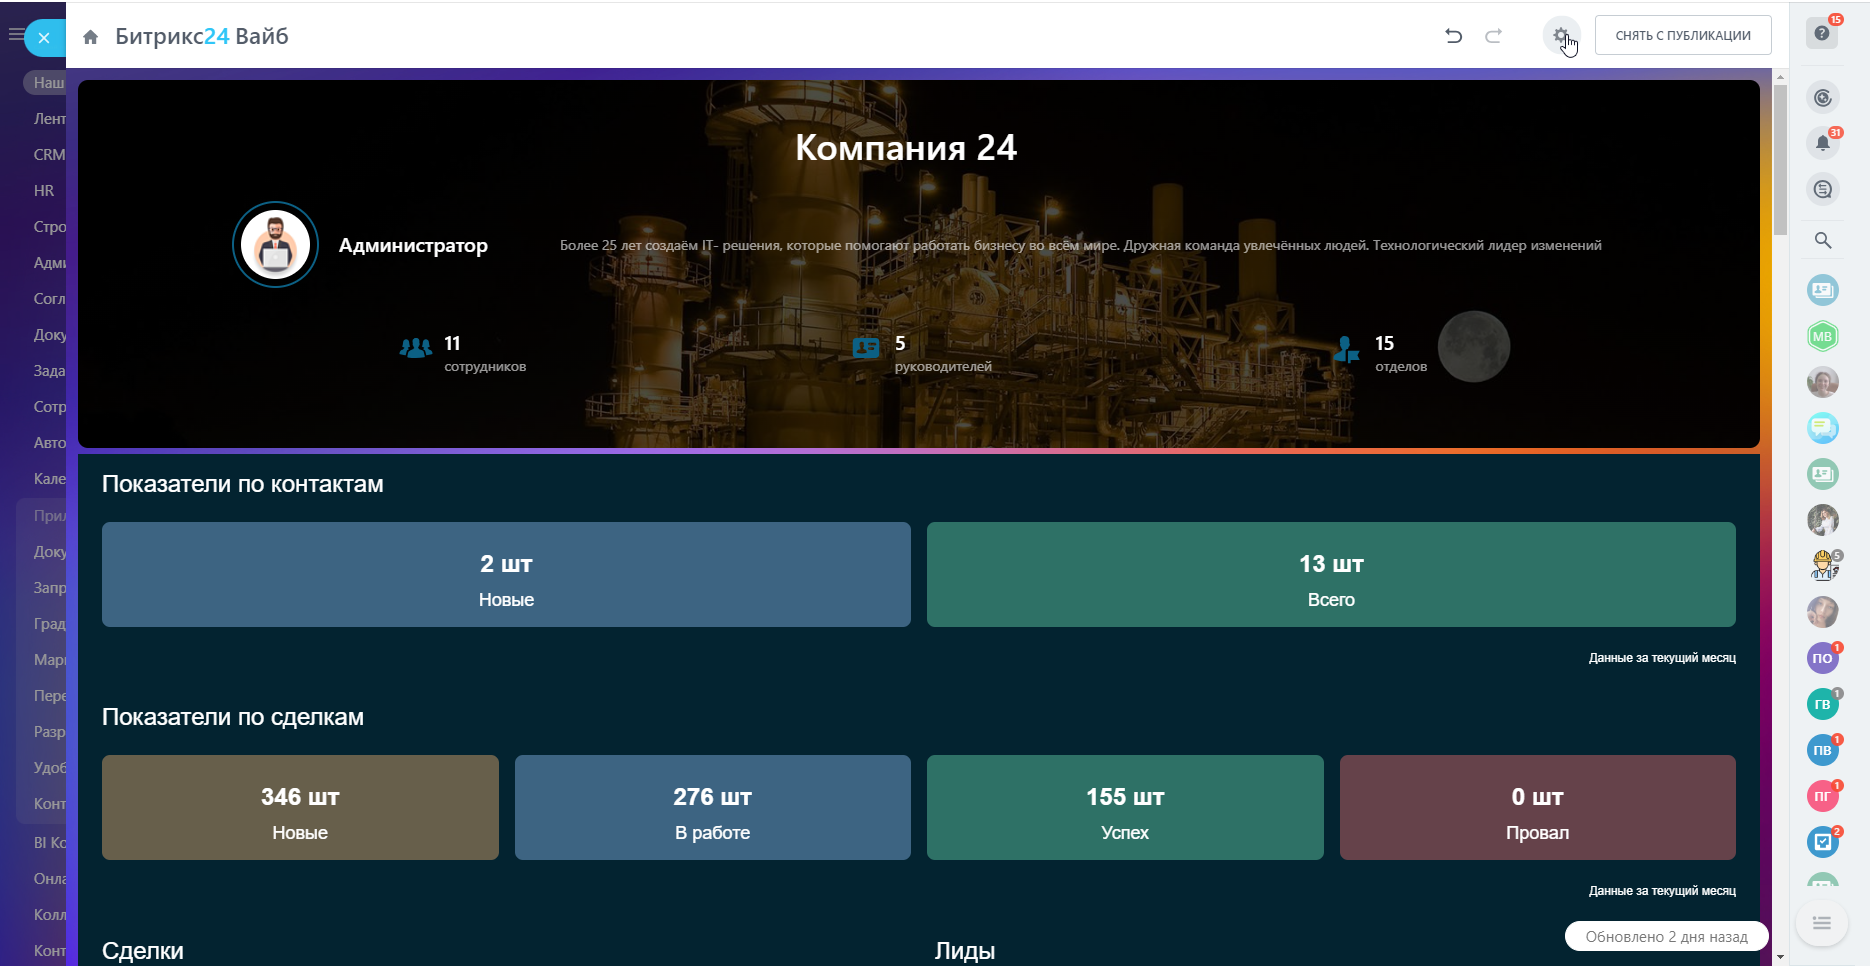Screen dimensions: 1870x966
Task: Click the undo arrow in the top bar
Action: click(1453, 36)
